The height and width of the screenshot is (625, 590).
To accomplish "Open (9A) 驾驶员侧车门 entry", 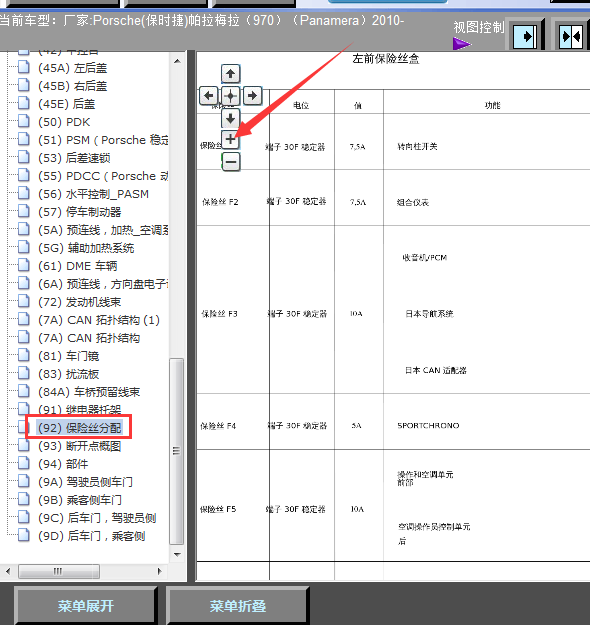I will point(85,482).
